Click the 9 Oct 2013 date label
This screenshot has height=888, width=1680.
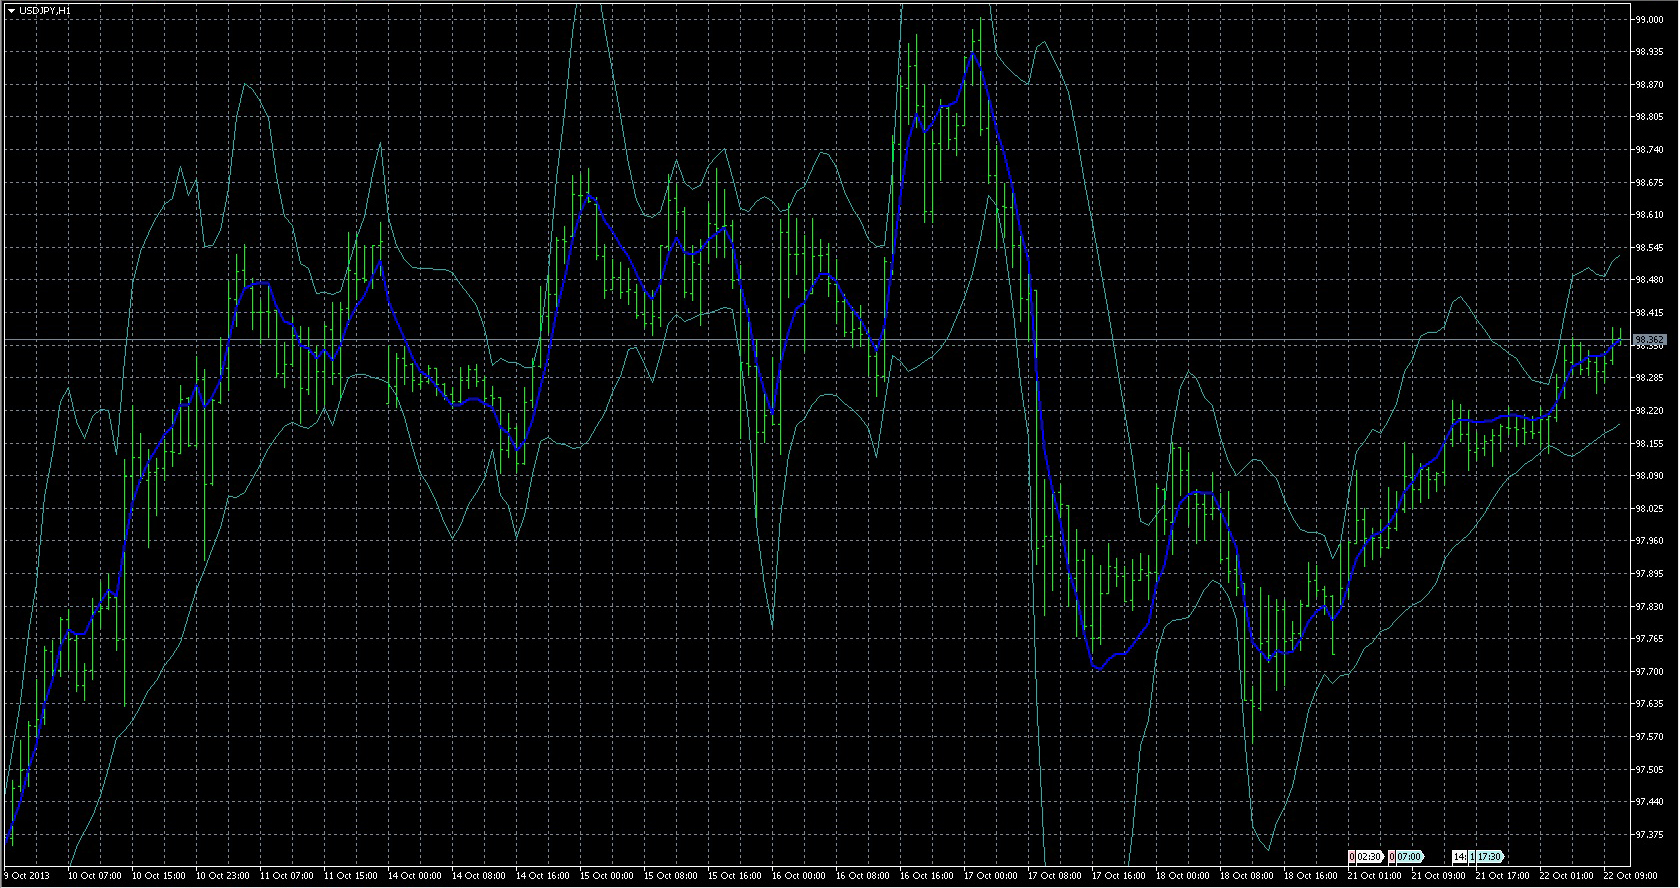(x=27, y=876)
